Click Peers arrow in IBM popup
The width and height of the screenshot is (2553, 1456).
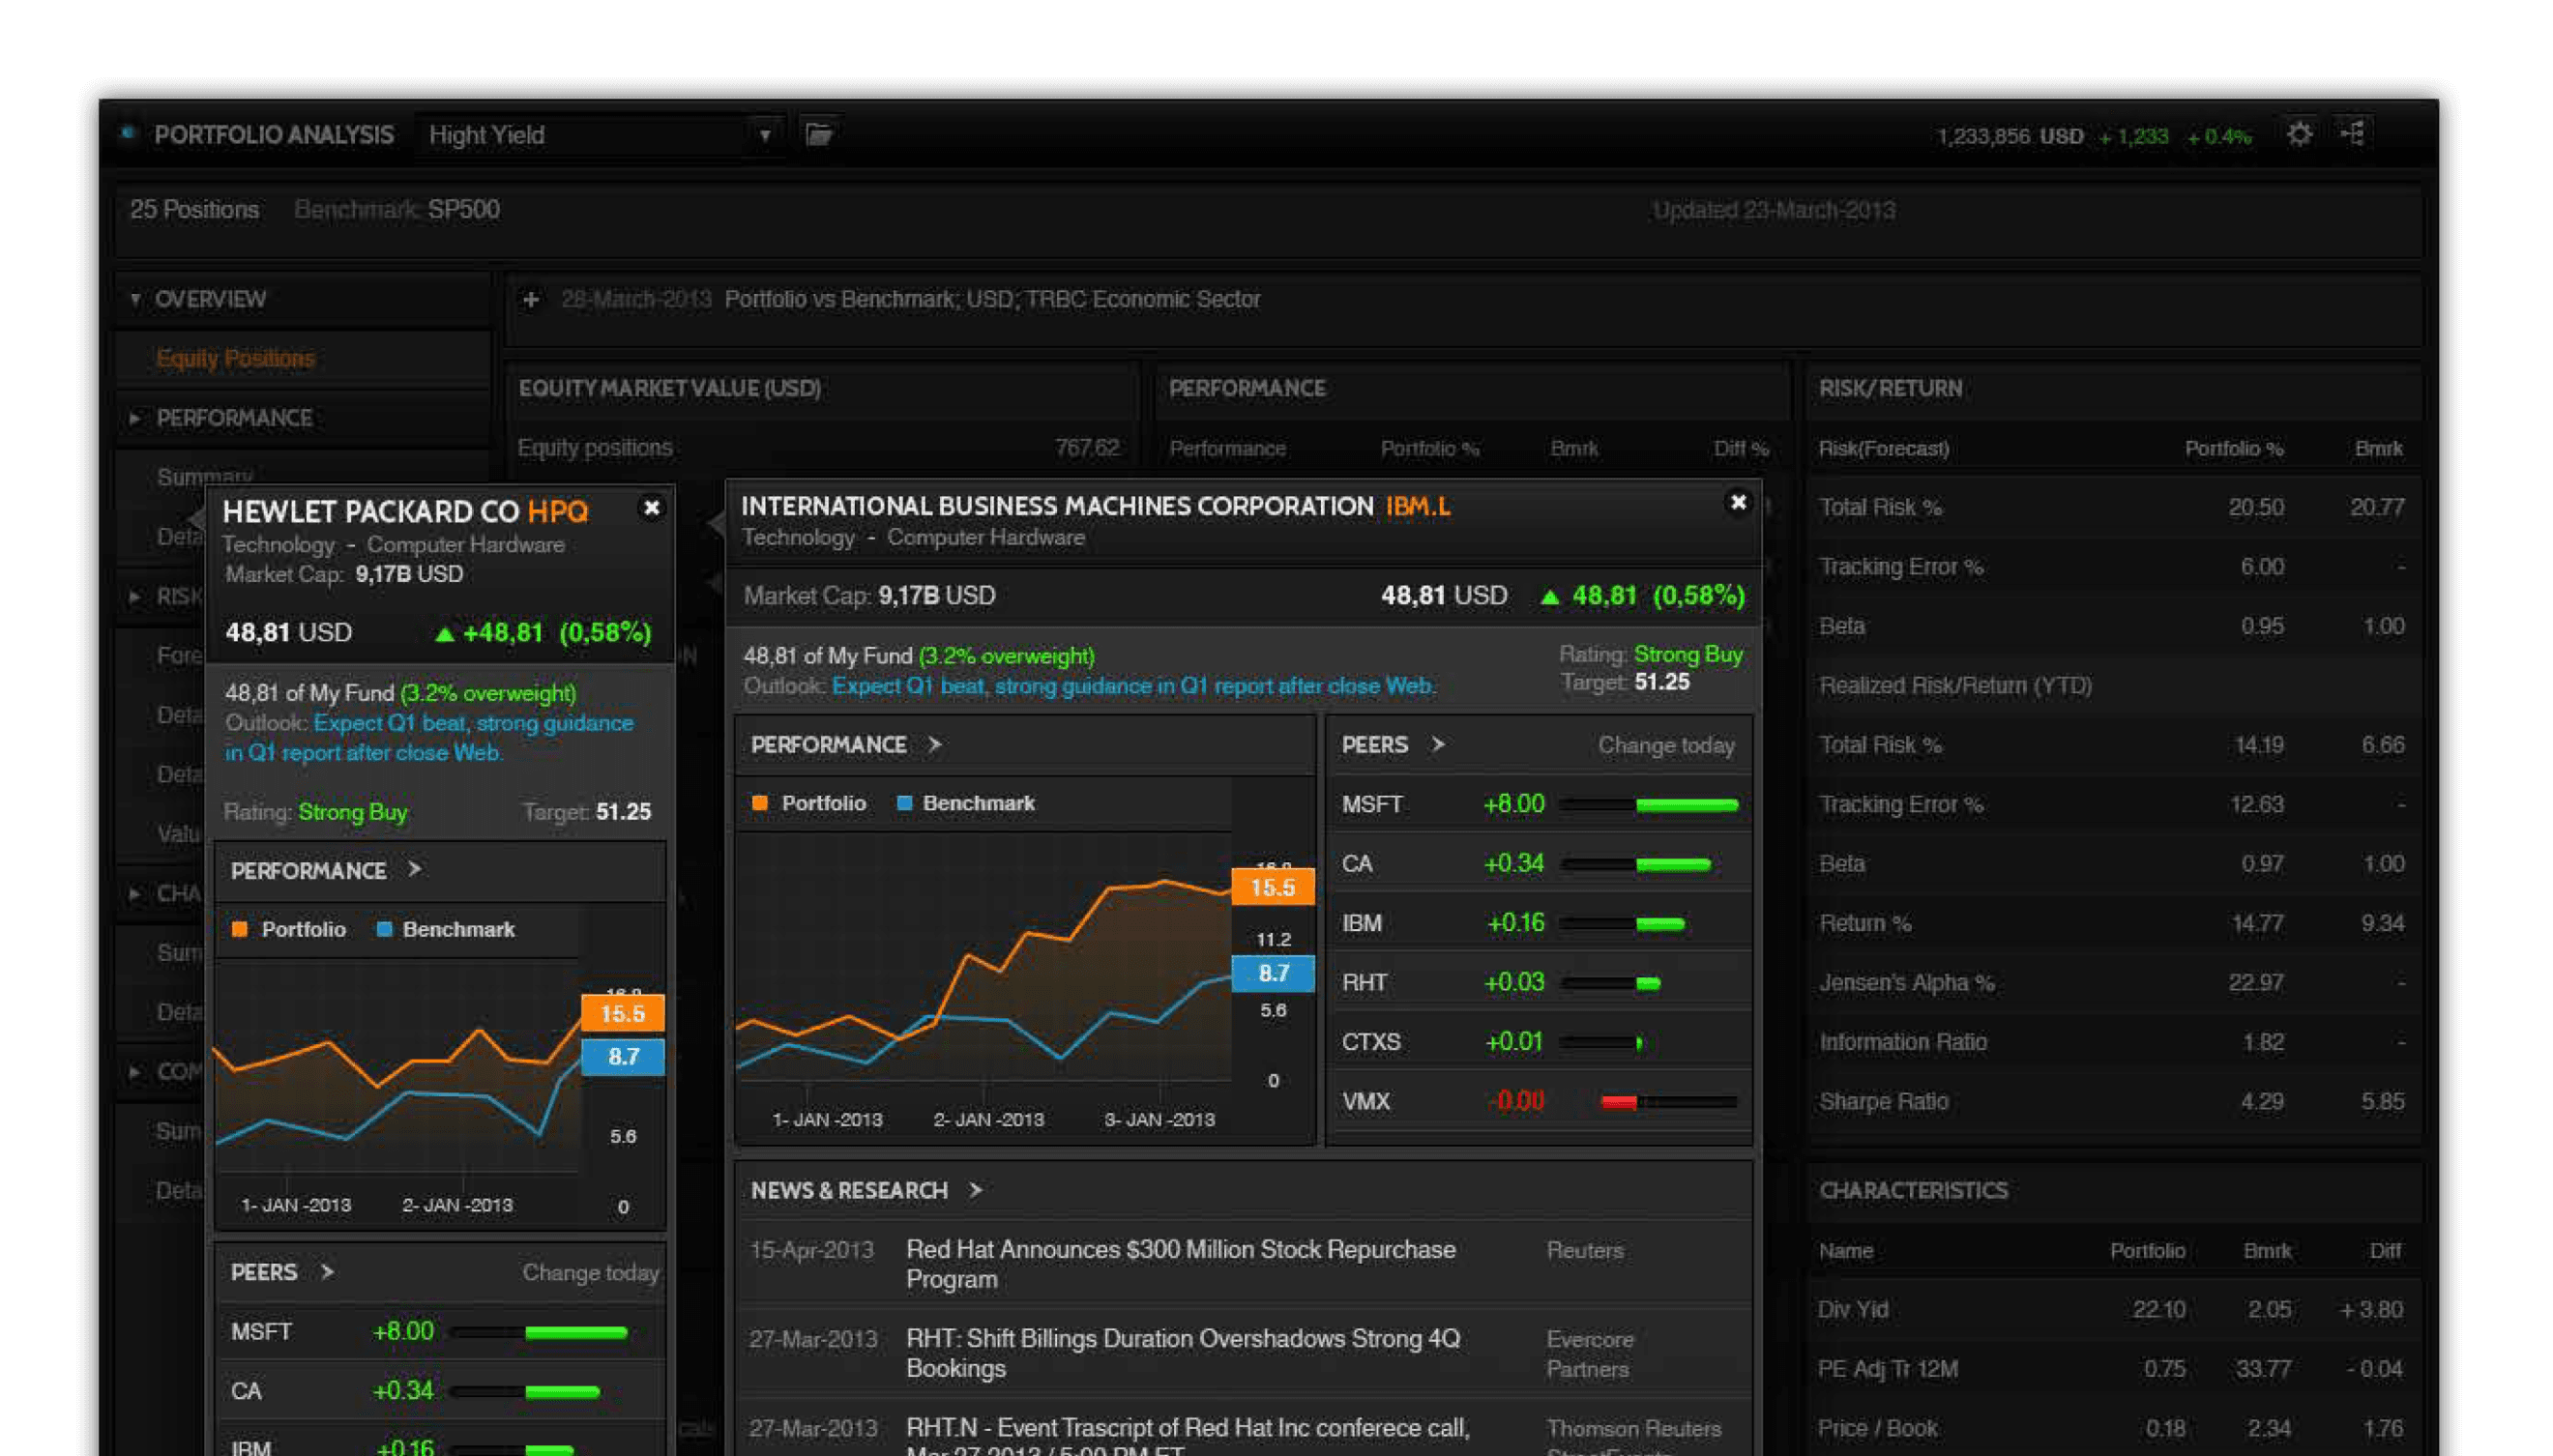click(1437, 744)
